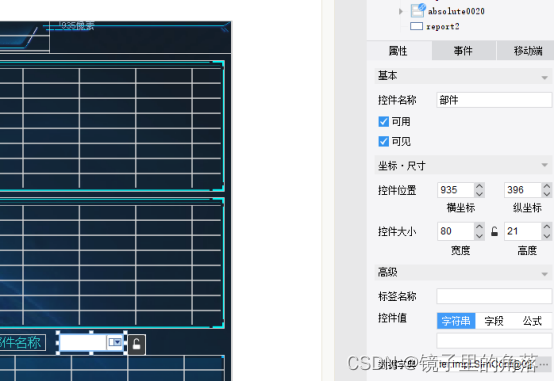Increase the 横坐标 value with up arrow
The height and width of the screenshot is (382, 554).
479,186
